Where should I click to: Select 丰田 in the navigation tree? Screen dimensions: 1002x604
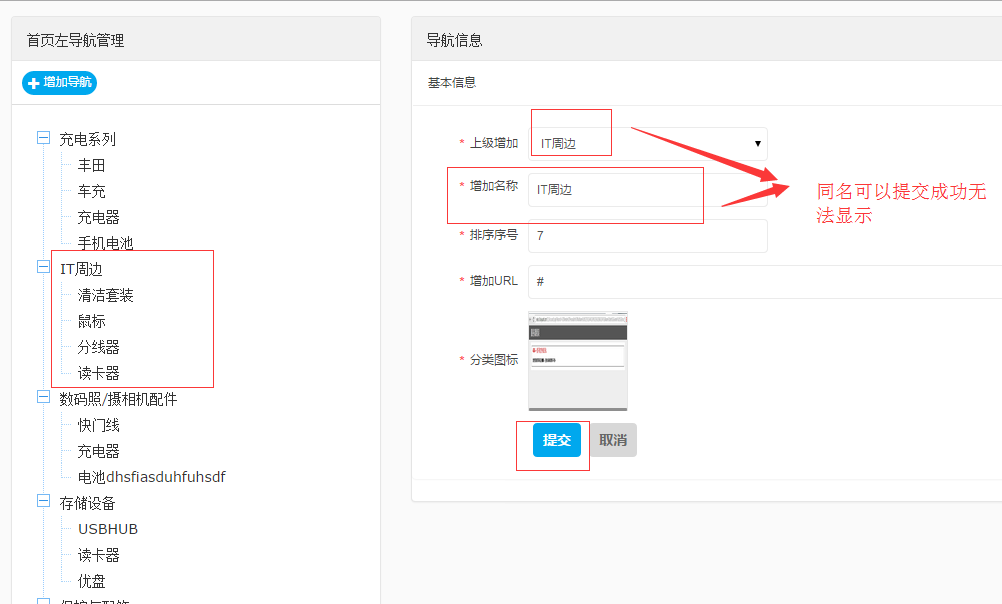tap(91, 165)
